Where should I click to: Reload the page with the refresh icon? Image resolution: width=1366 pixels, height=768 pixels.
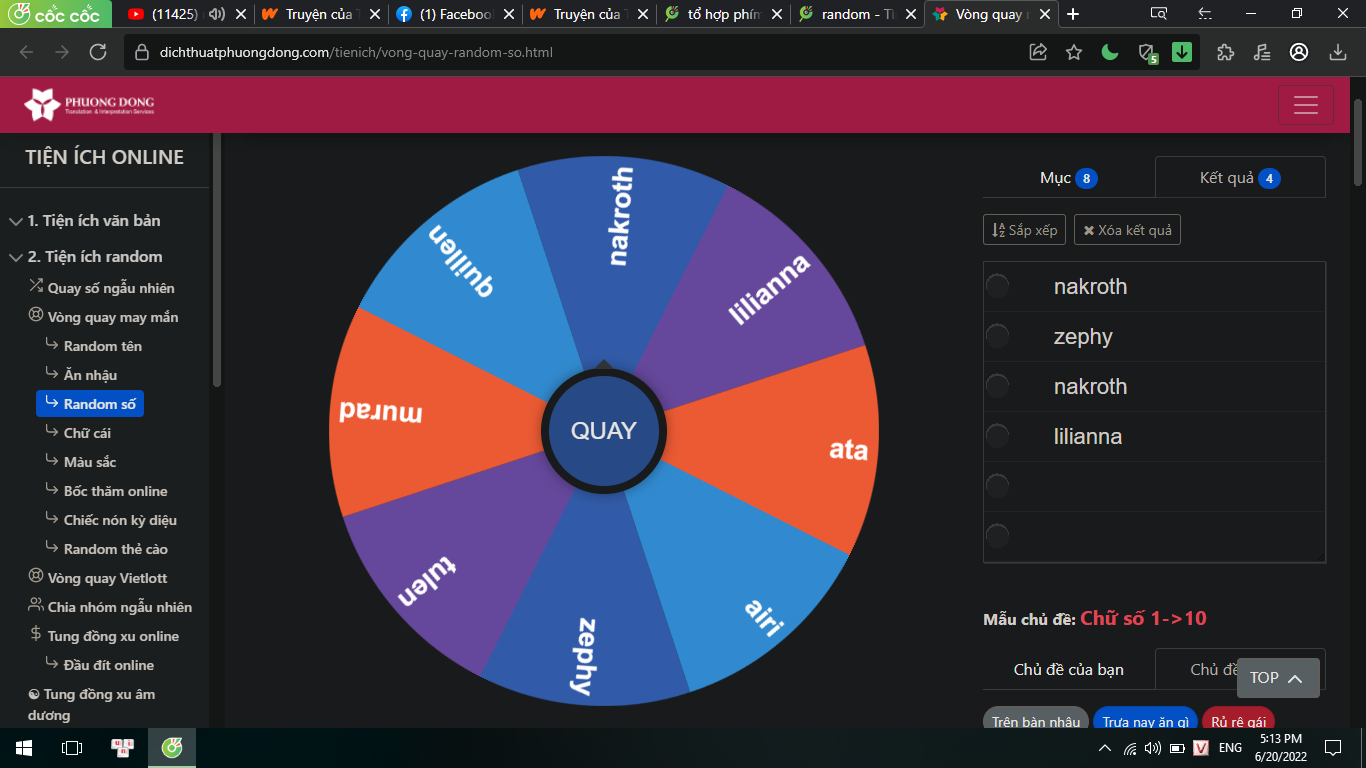pos(98,52)
